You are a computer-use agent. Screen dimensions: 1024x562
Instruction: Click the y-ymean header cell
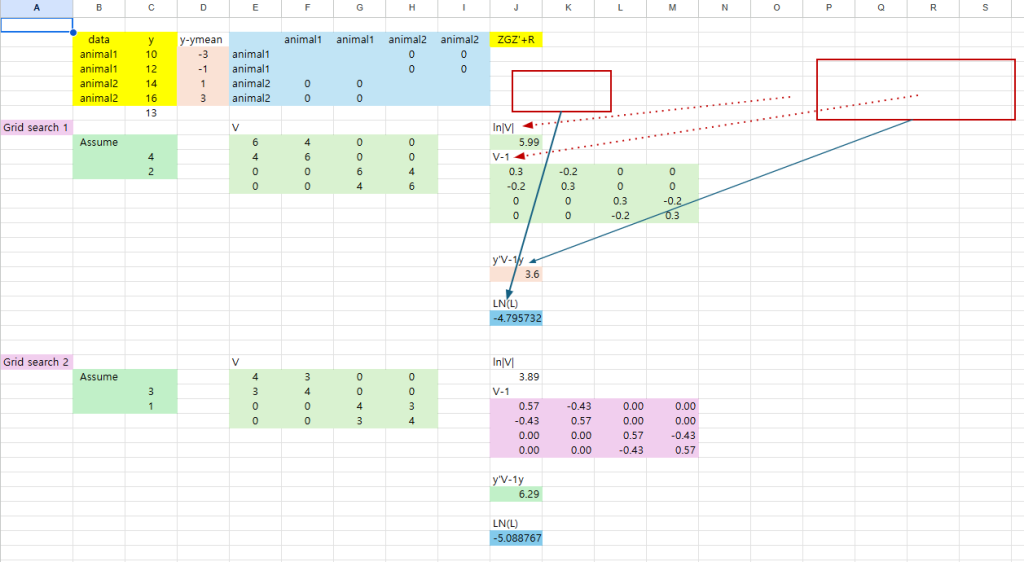[x=203, y=40]
